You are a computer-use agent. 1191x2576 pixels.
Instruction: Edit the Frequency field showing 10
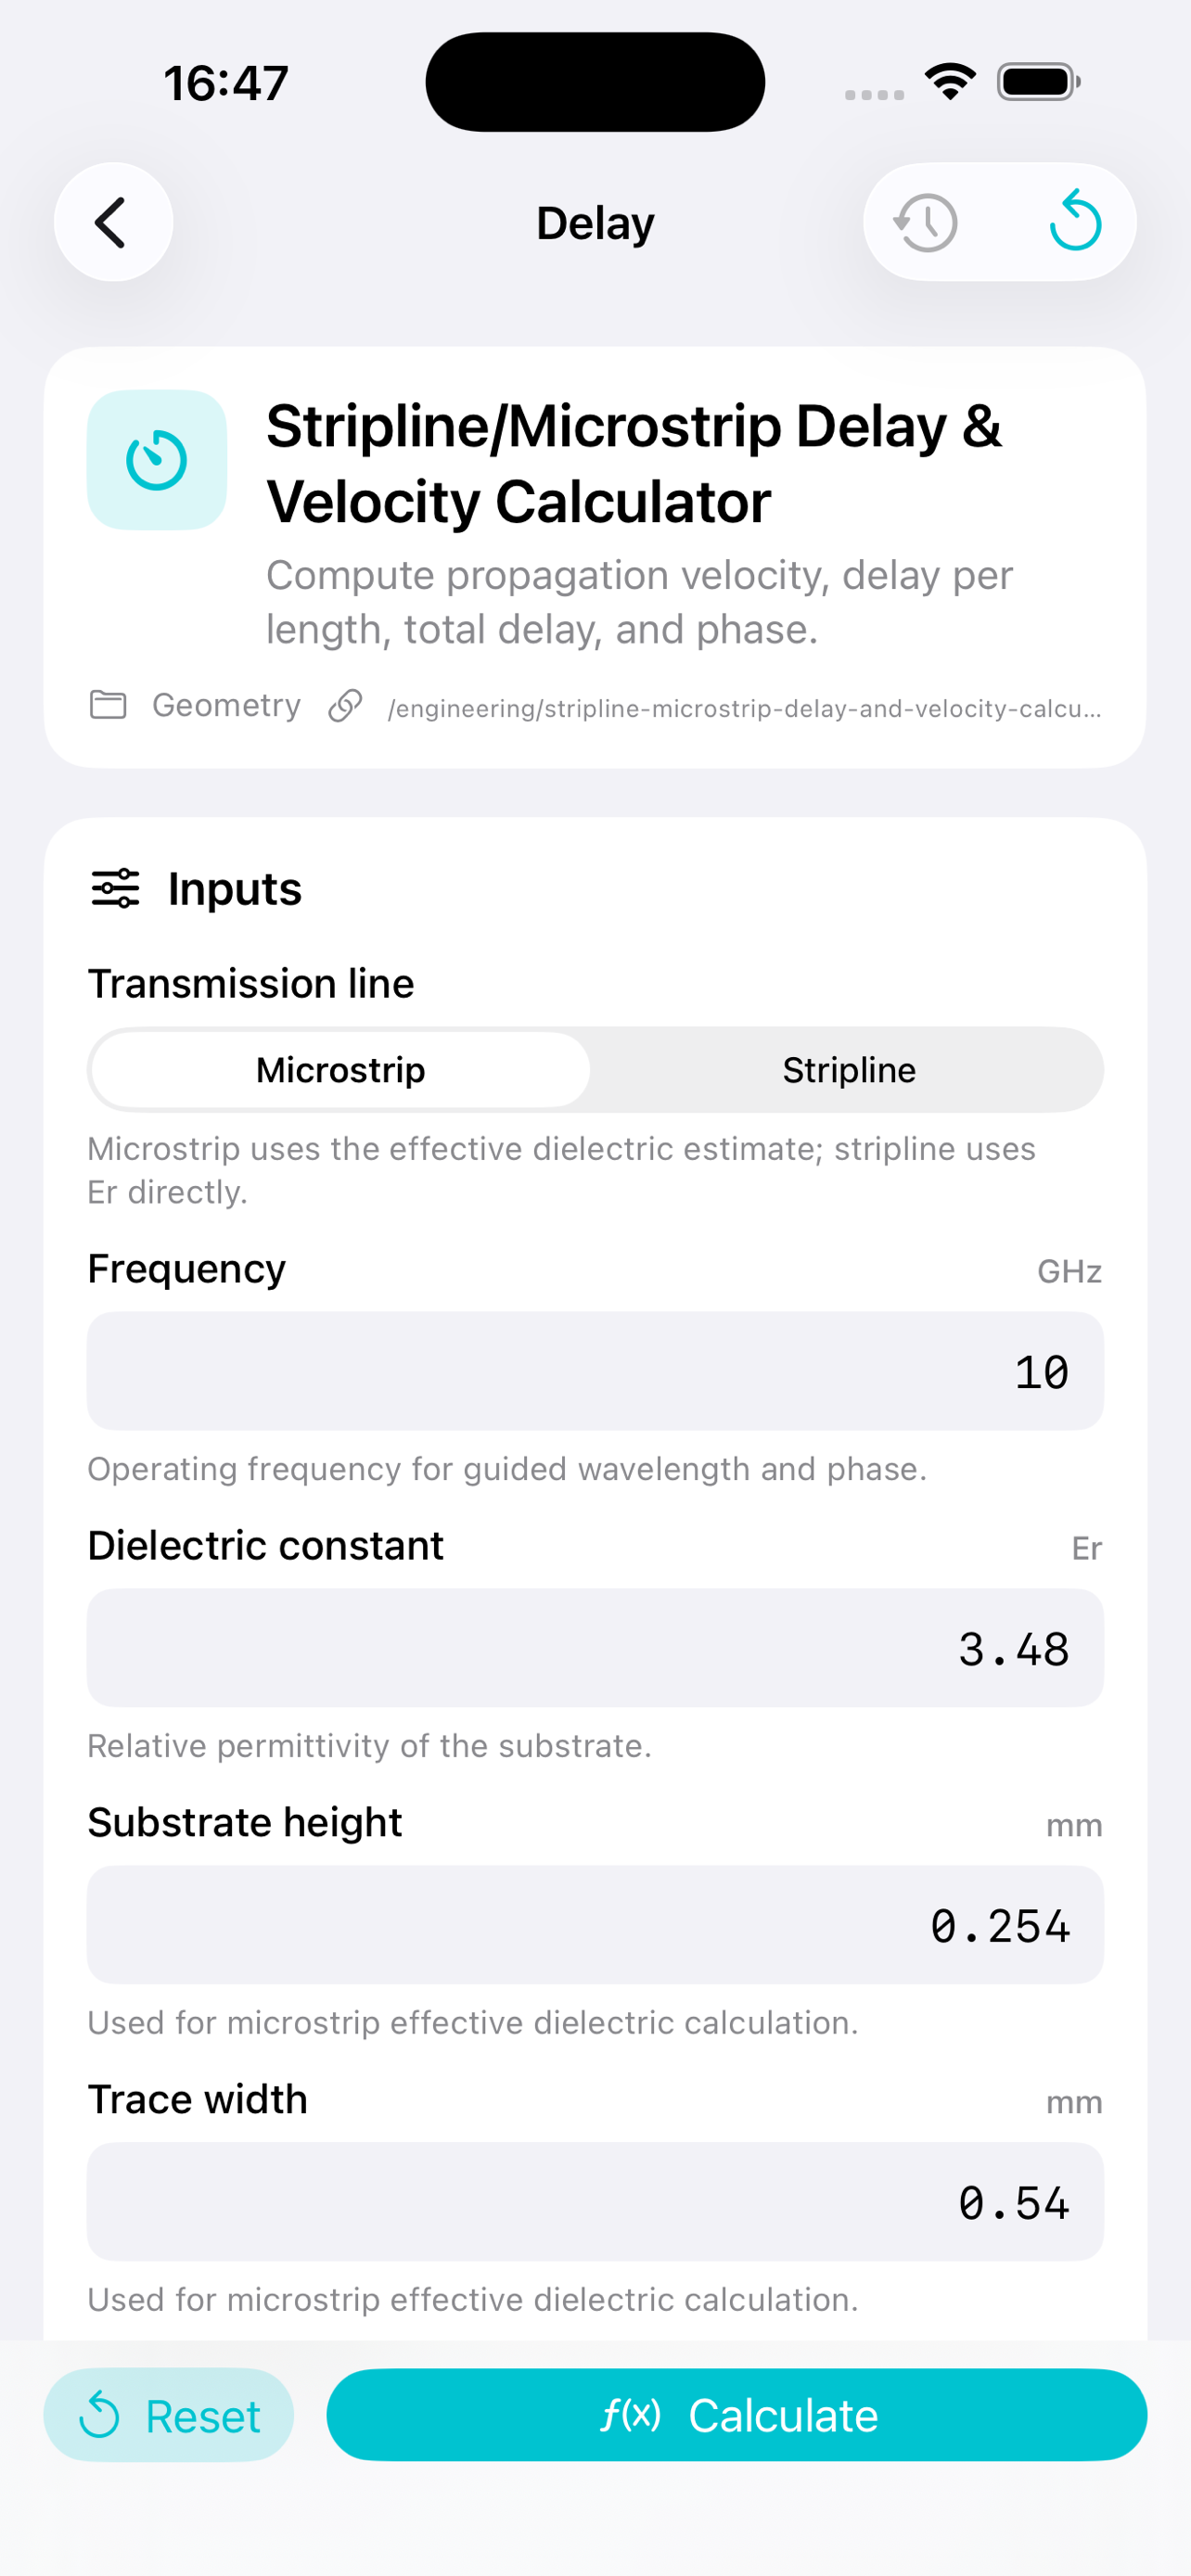pyautogui.click(x=595, y=1371)
